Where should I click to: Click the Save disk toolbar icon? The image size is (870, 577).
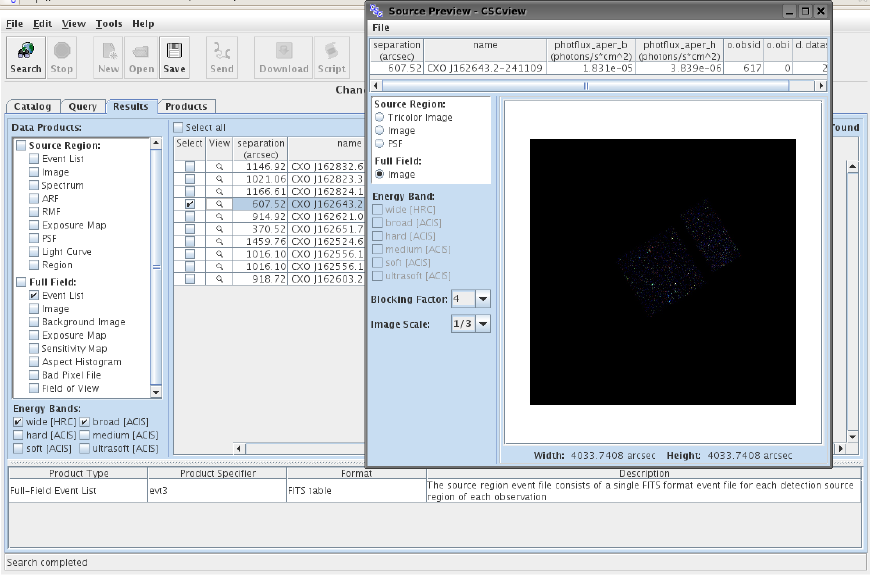coord(174,57)
